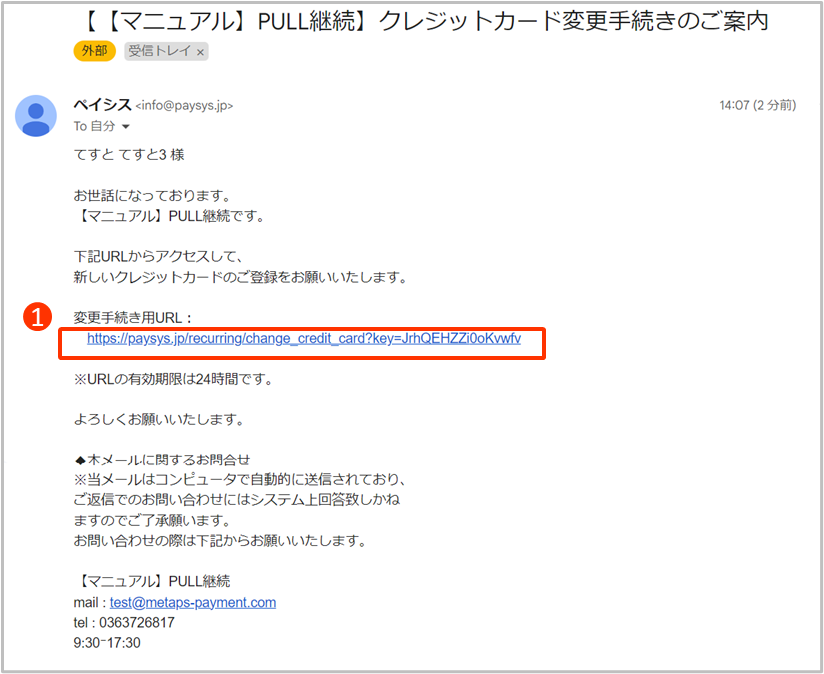The height and width of the screenshot is (674, 824).
Task: Click the よろしくお願いいたします closing line
Action: (x=159, y=419)
